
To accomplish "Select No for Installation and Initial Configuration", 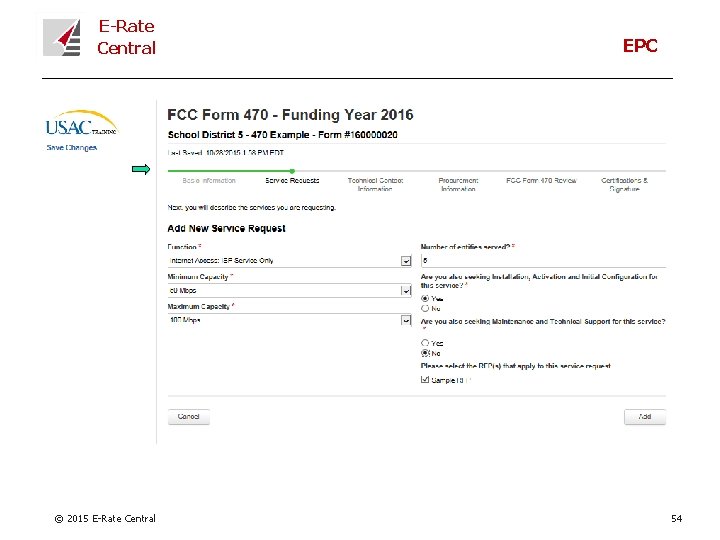I will click(x=425, y=308).
